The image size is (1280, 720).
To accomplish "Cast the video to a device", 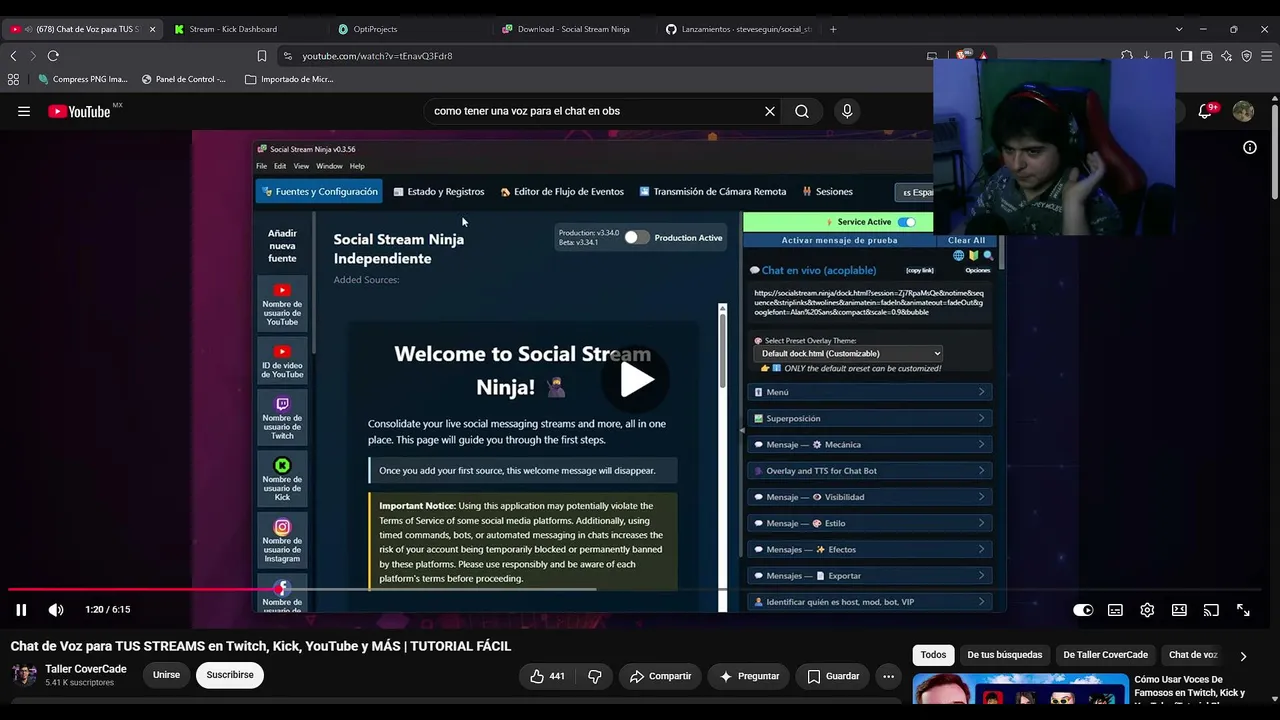I will coord(1211,610).
